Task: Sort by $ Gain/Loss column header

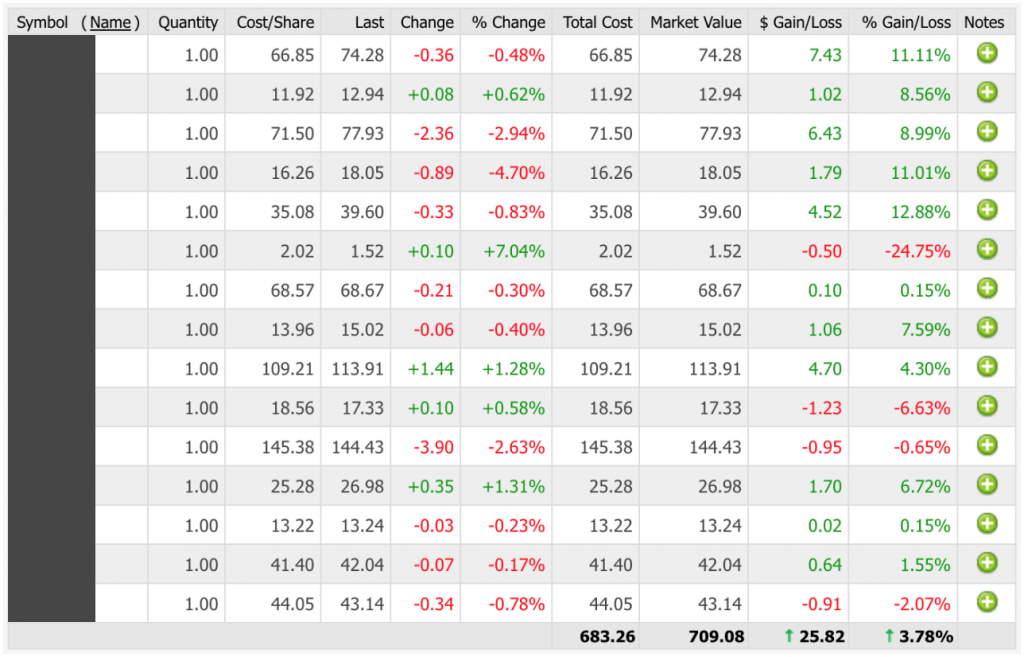Action: click(800, 22)
